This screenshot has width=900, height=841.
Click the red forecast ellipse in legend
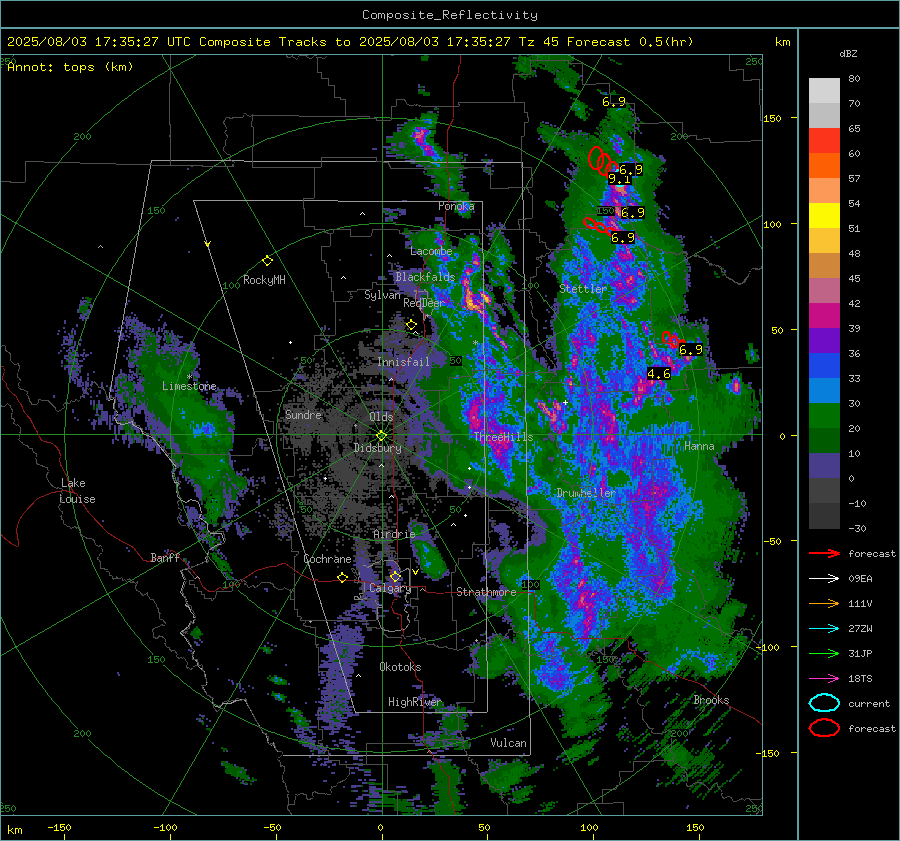(824, 728)
